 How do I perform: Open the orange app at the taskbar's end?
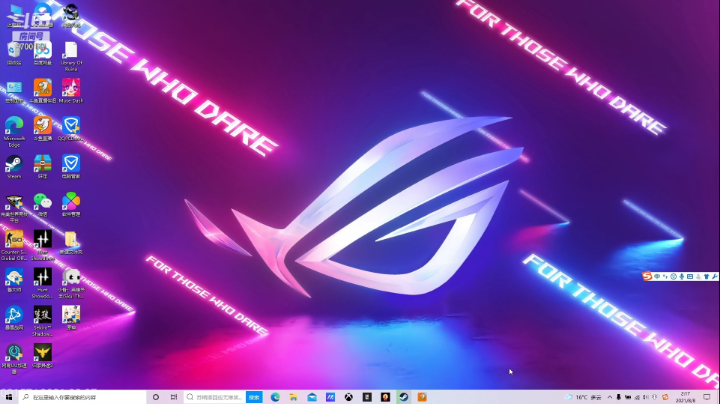tap(422, 397)
